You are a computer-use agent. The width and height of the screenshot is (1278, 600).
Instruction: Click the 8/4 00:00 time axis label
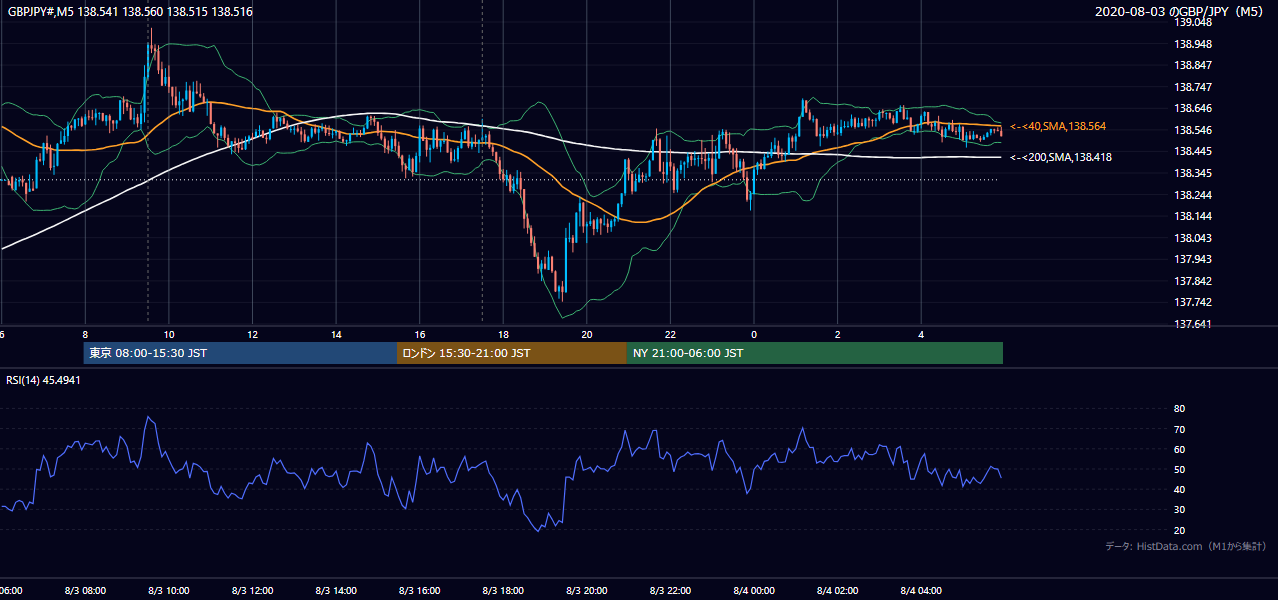[754, 591]
